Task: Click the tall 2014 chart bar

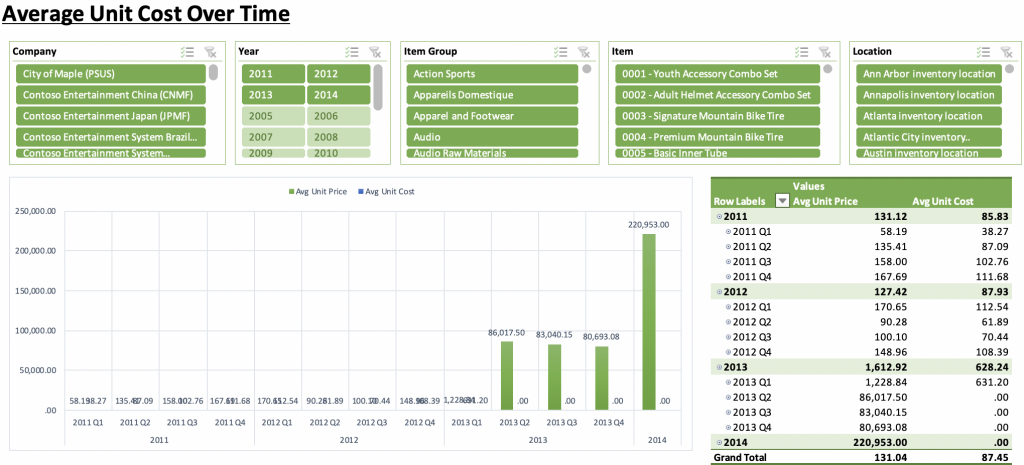Action: pyautogui.click(x=649, y=320)
